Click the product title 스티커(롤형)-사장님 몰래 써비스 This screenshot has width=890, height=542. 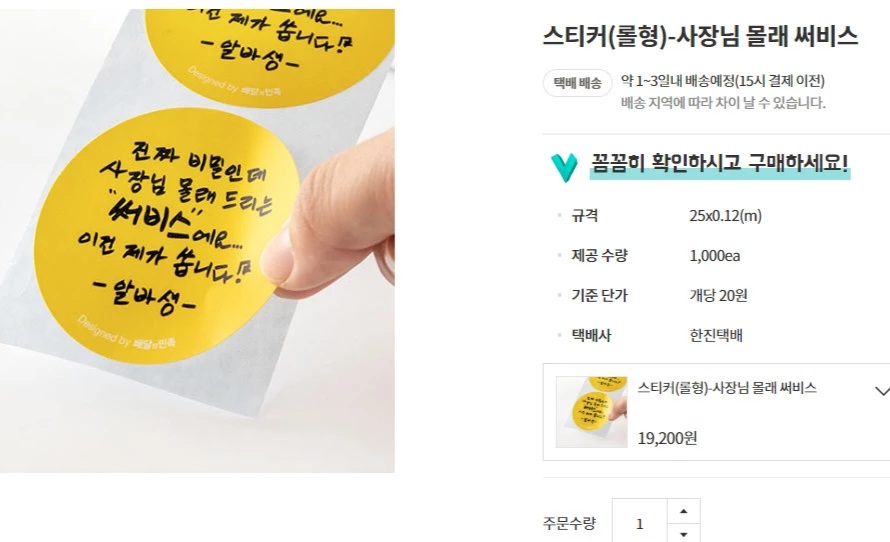700,36
